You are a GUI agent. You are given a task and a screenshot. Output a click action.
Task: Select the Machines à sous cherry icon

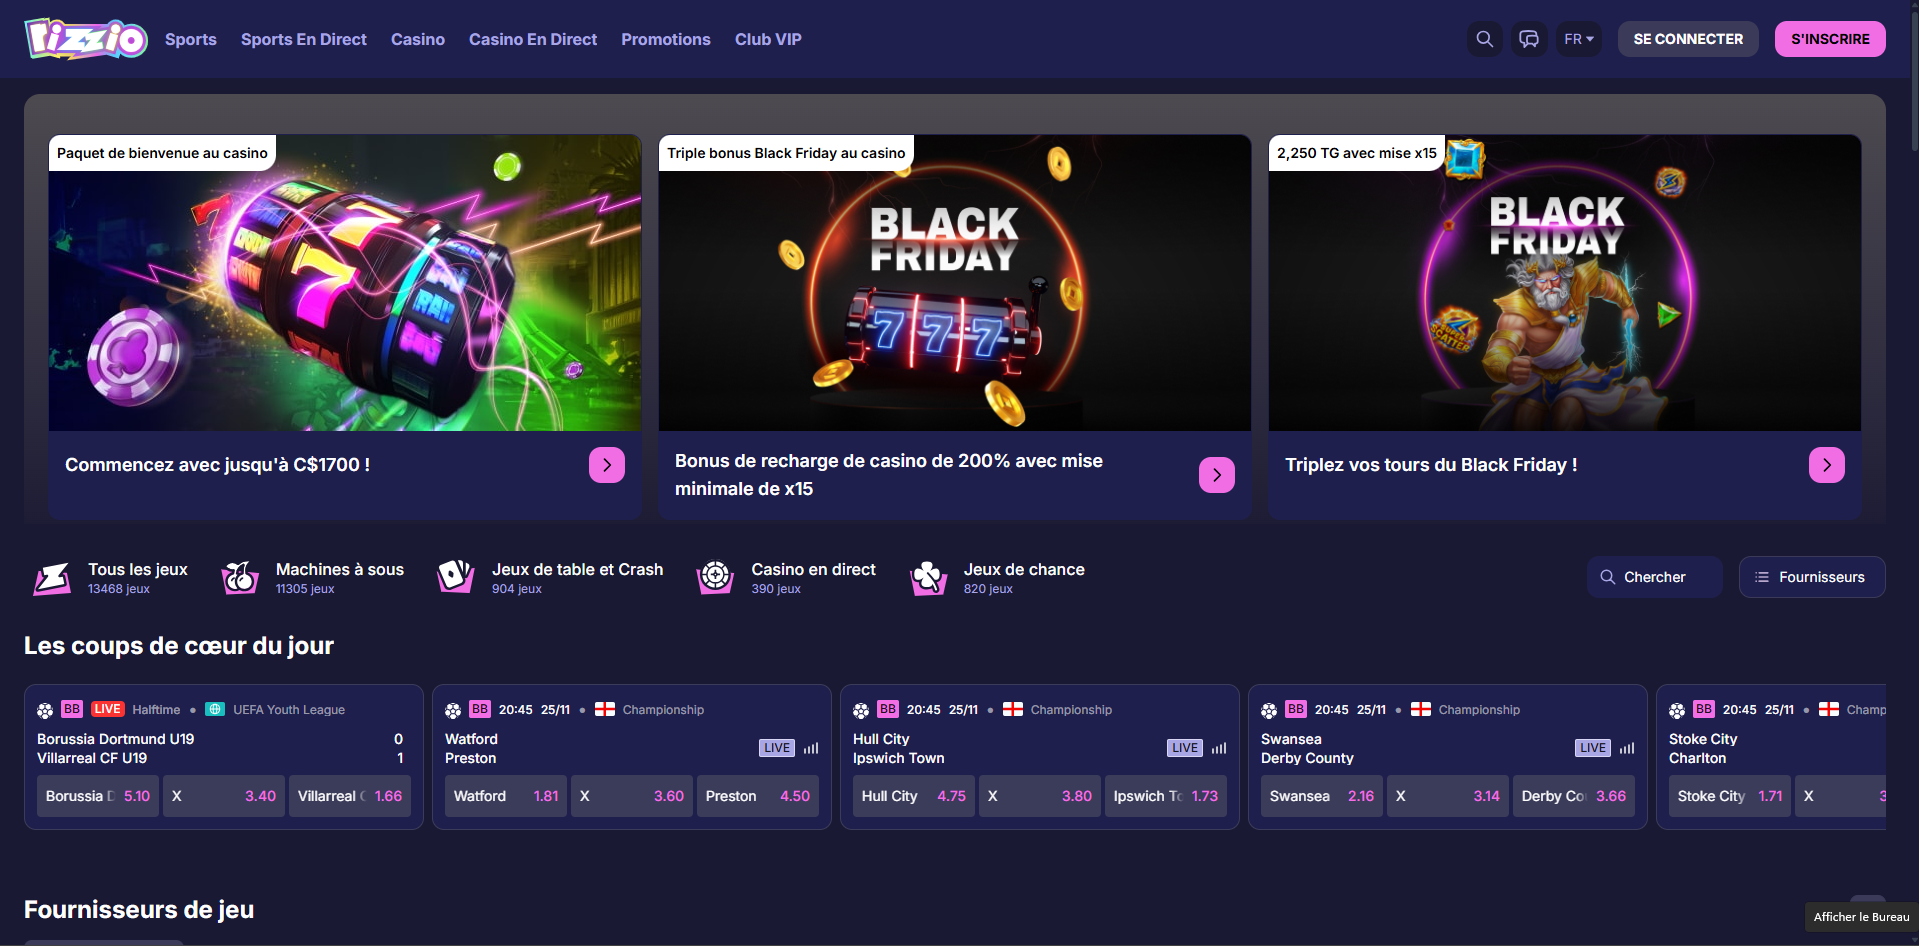240,578
